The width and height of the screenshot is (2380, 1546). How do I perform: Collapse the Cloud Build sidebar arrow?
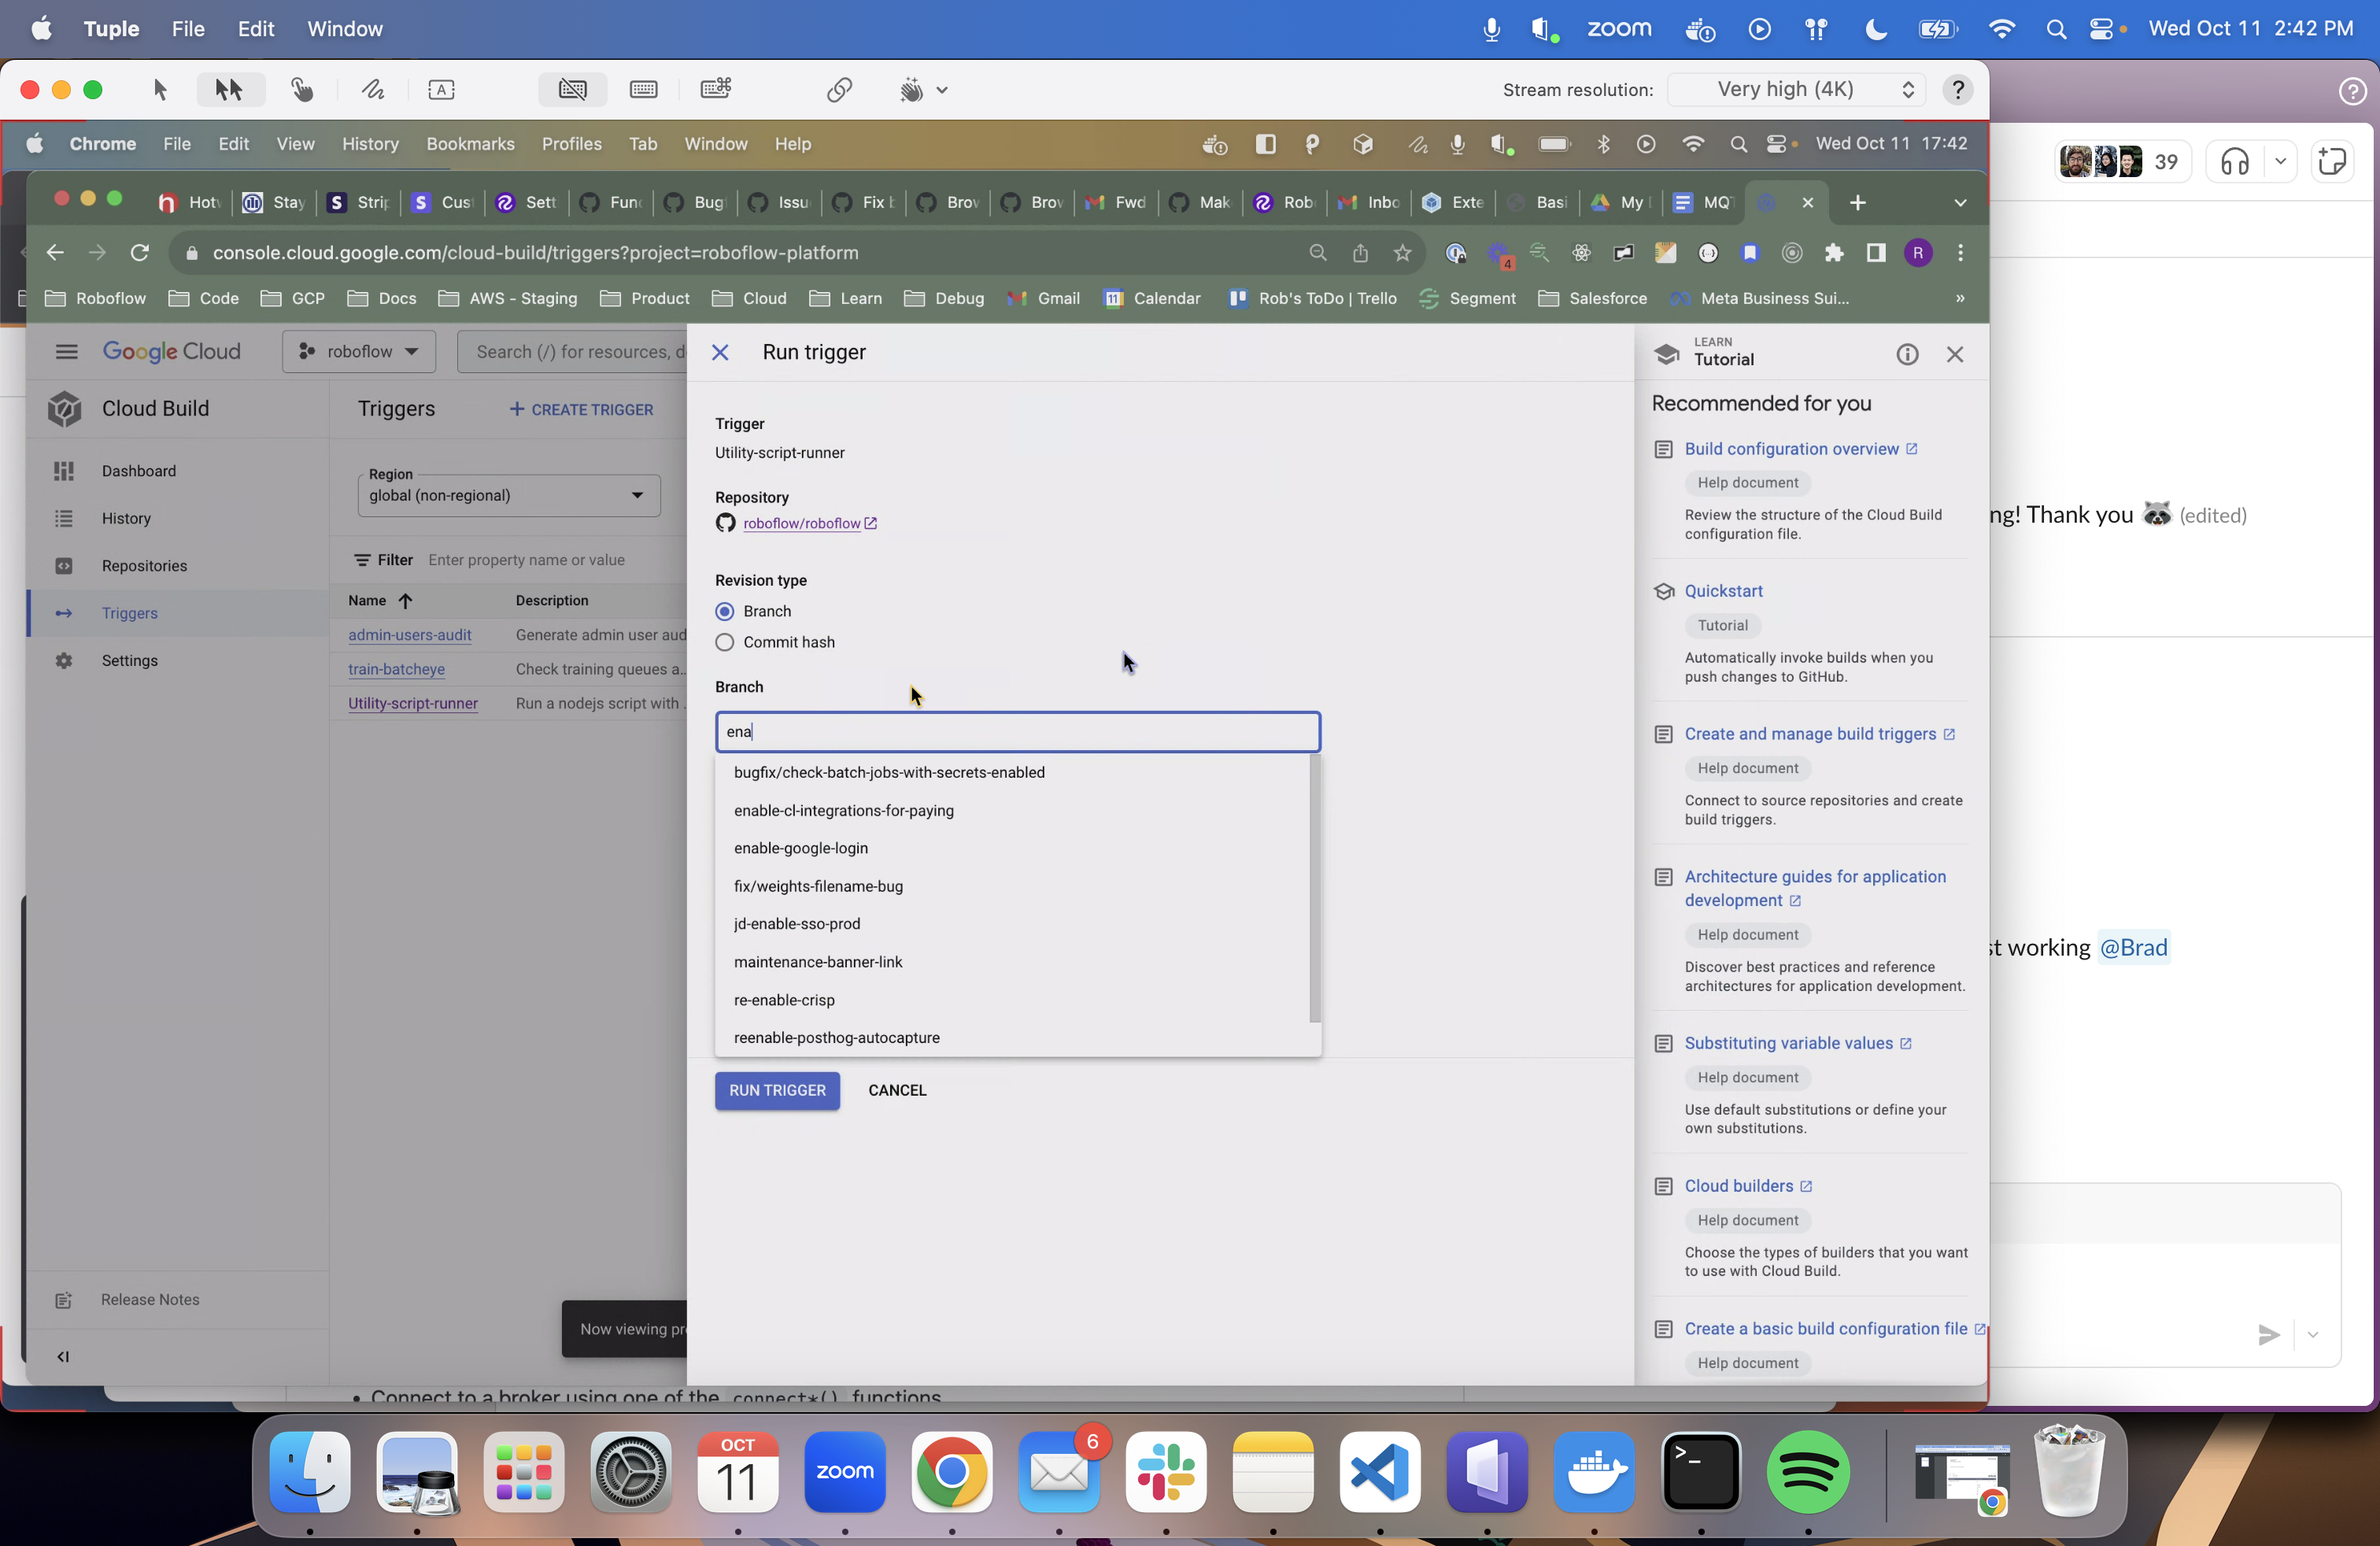(63, 1357)
